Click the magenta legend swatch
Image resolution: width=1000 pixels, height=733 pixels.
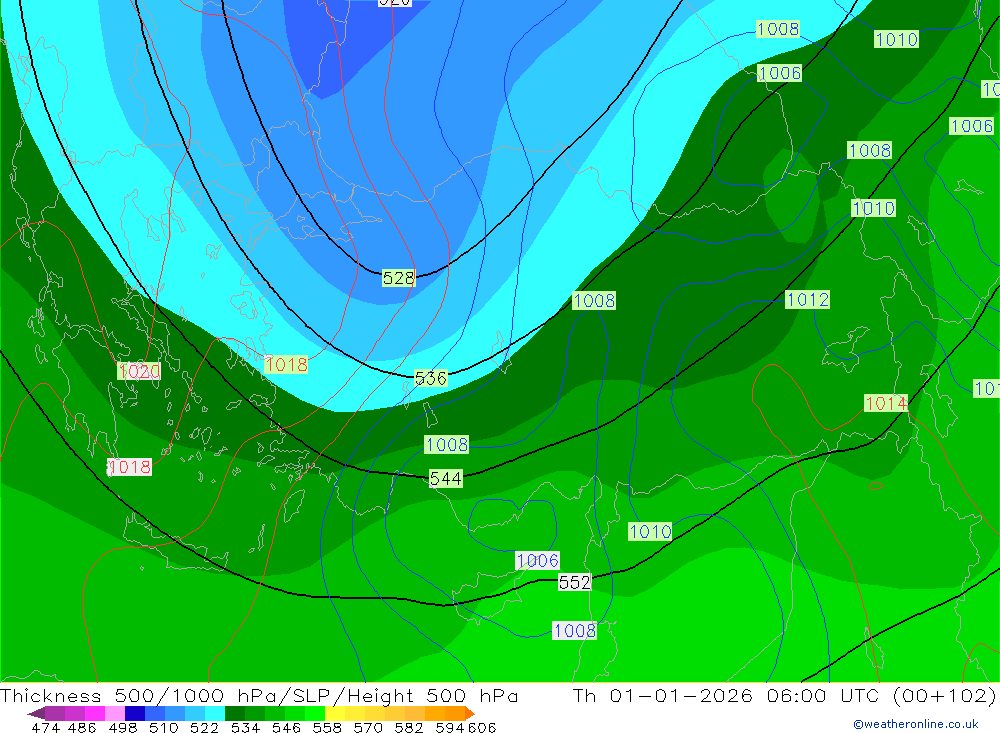tap(95, 713)
